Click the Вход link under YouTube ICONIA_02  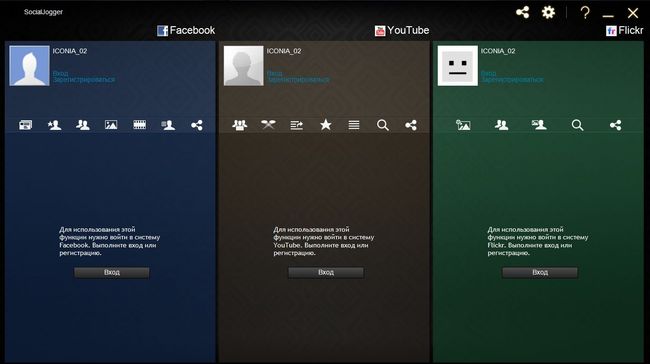click(x=274, y=73)
